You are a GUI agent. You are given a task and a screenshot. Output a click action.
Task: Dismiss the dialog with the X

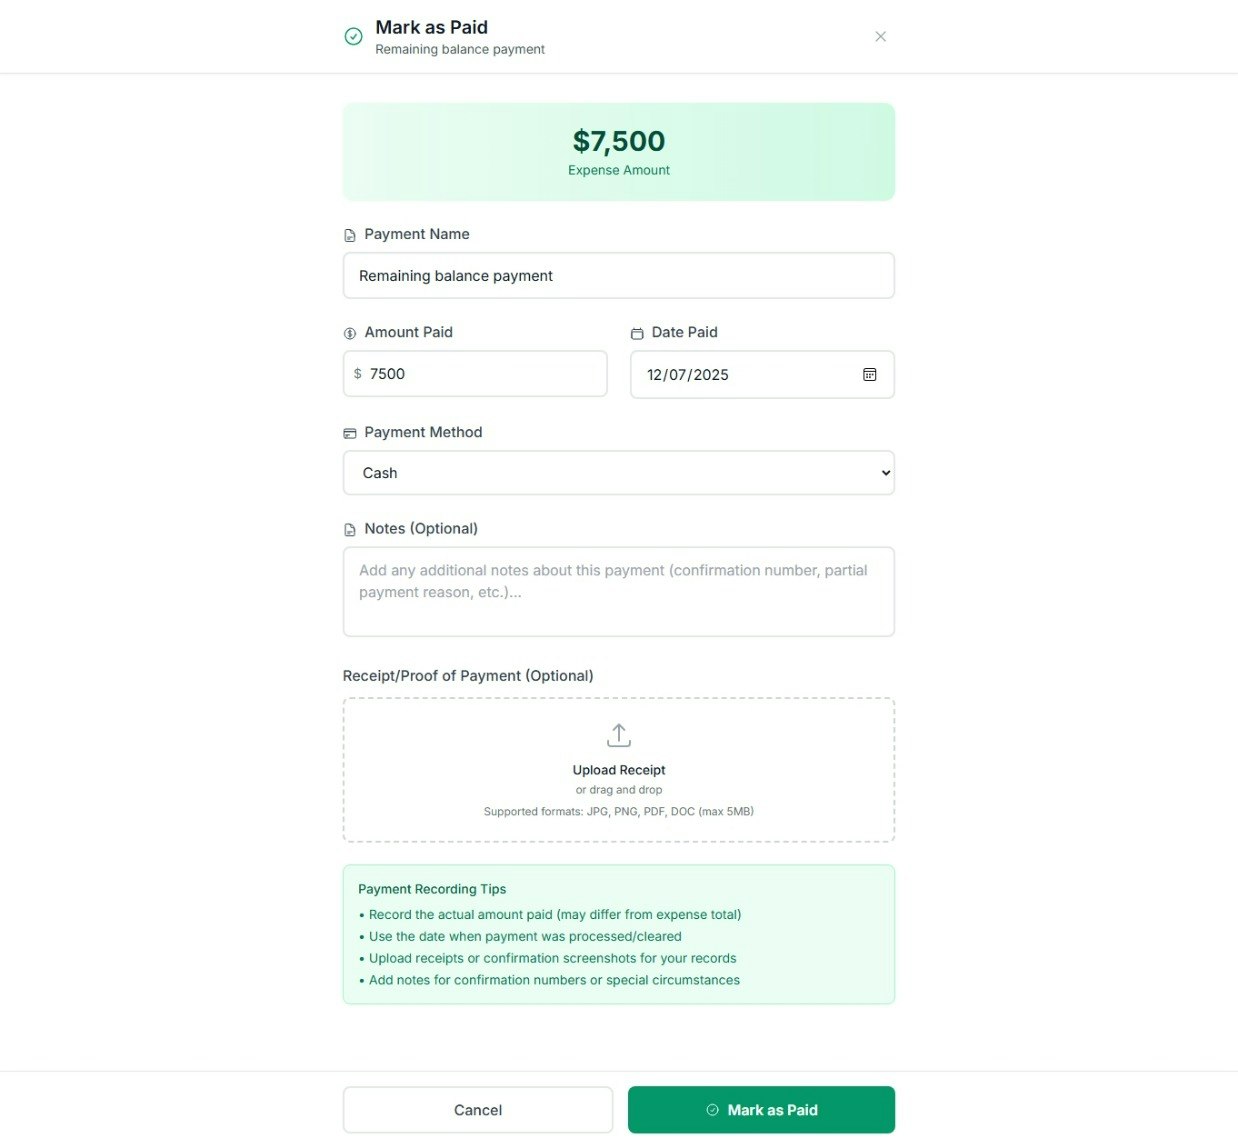click(880, 36)
